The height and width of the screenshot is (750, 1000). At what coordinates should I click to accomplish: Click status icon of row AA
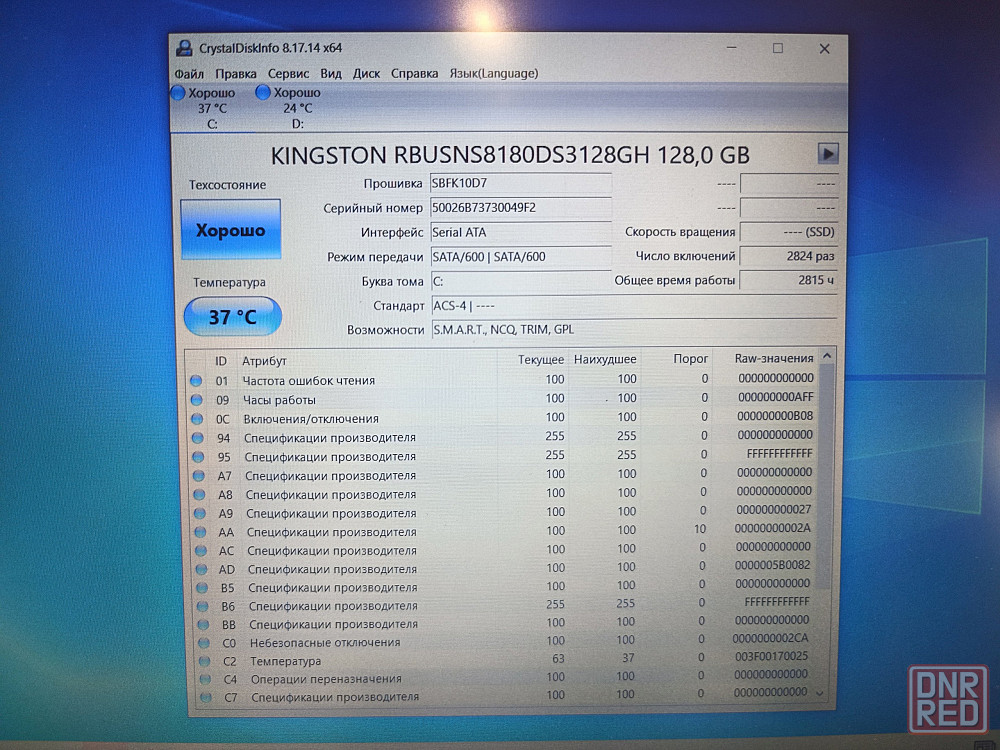click(201, 532)
